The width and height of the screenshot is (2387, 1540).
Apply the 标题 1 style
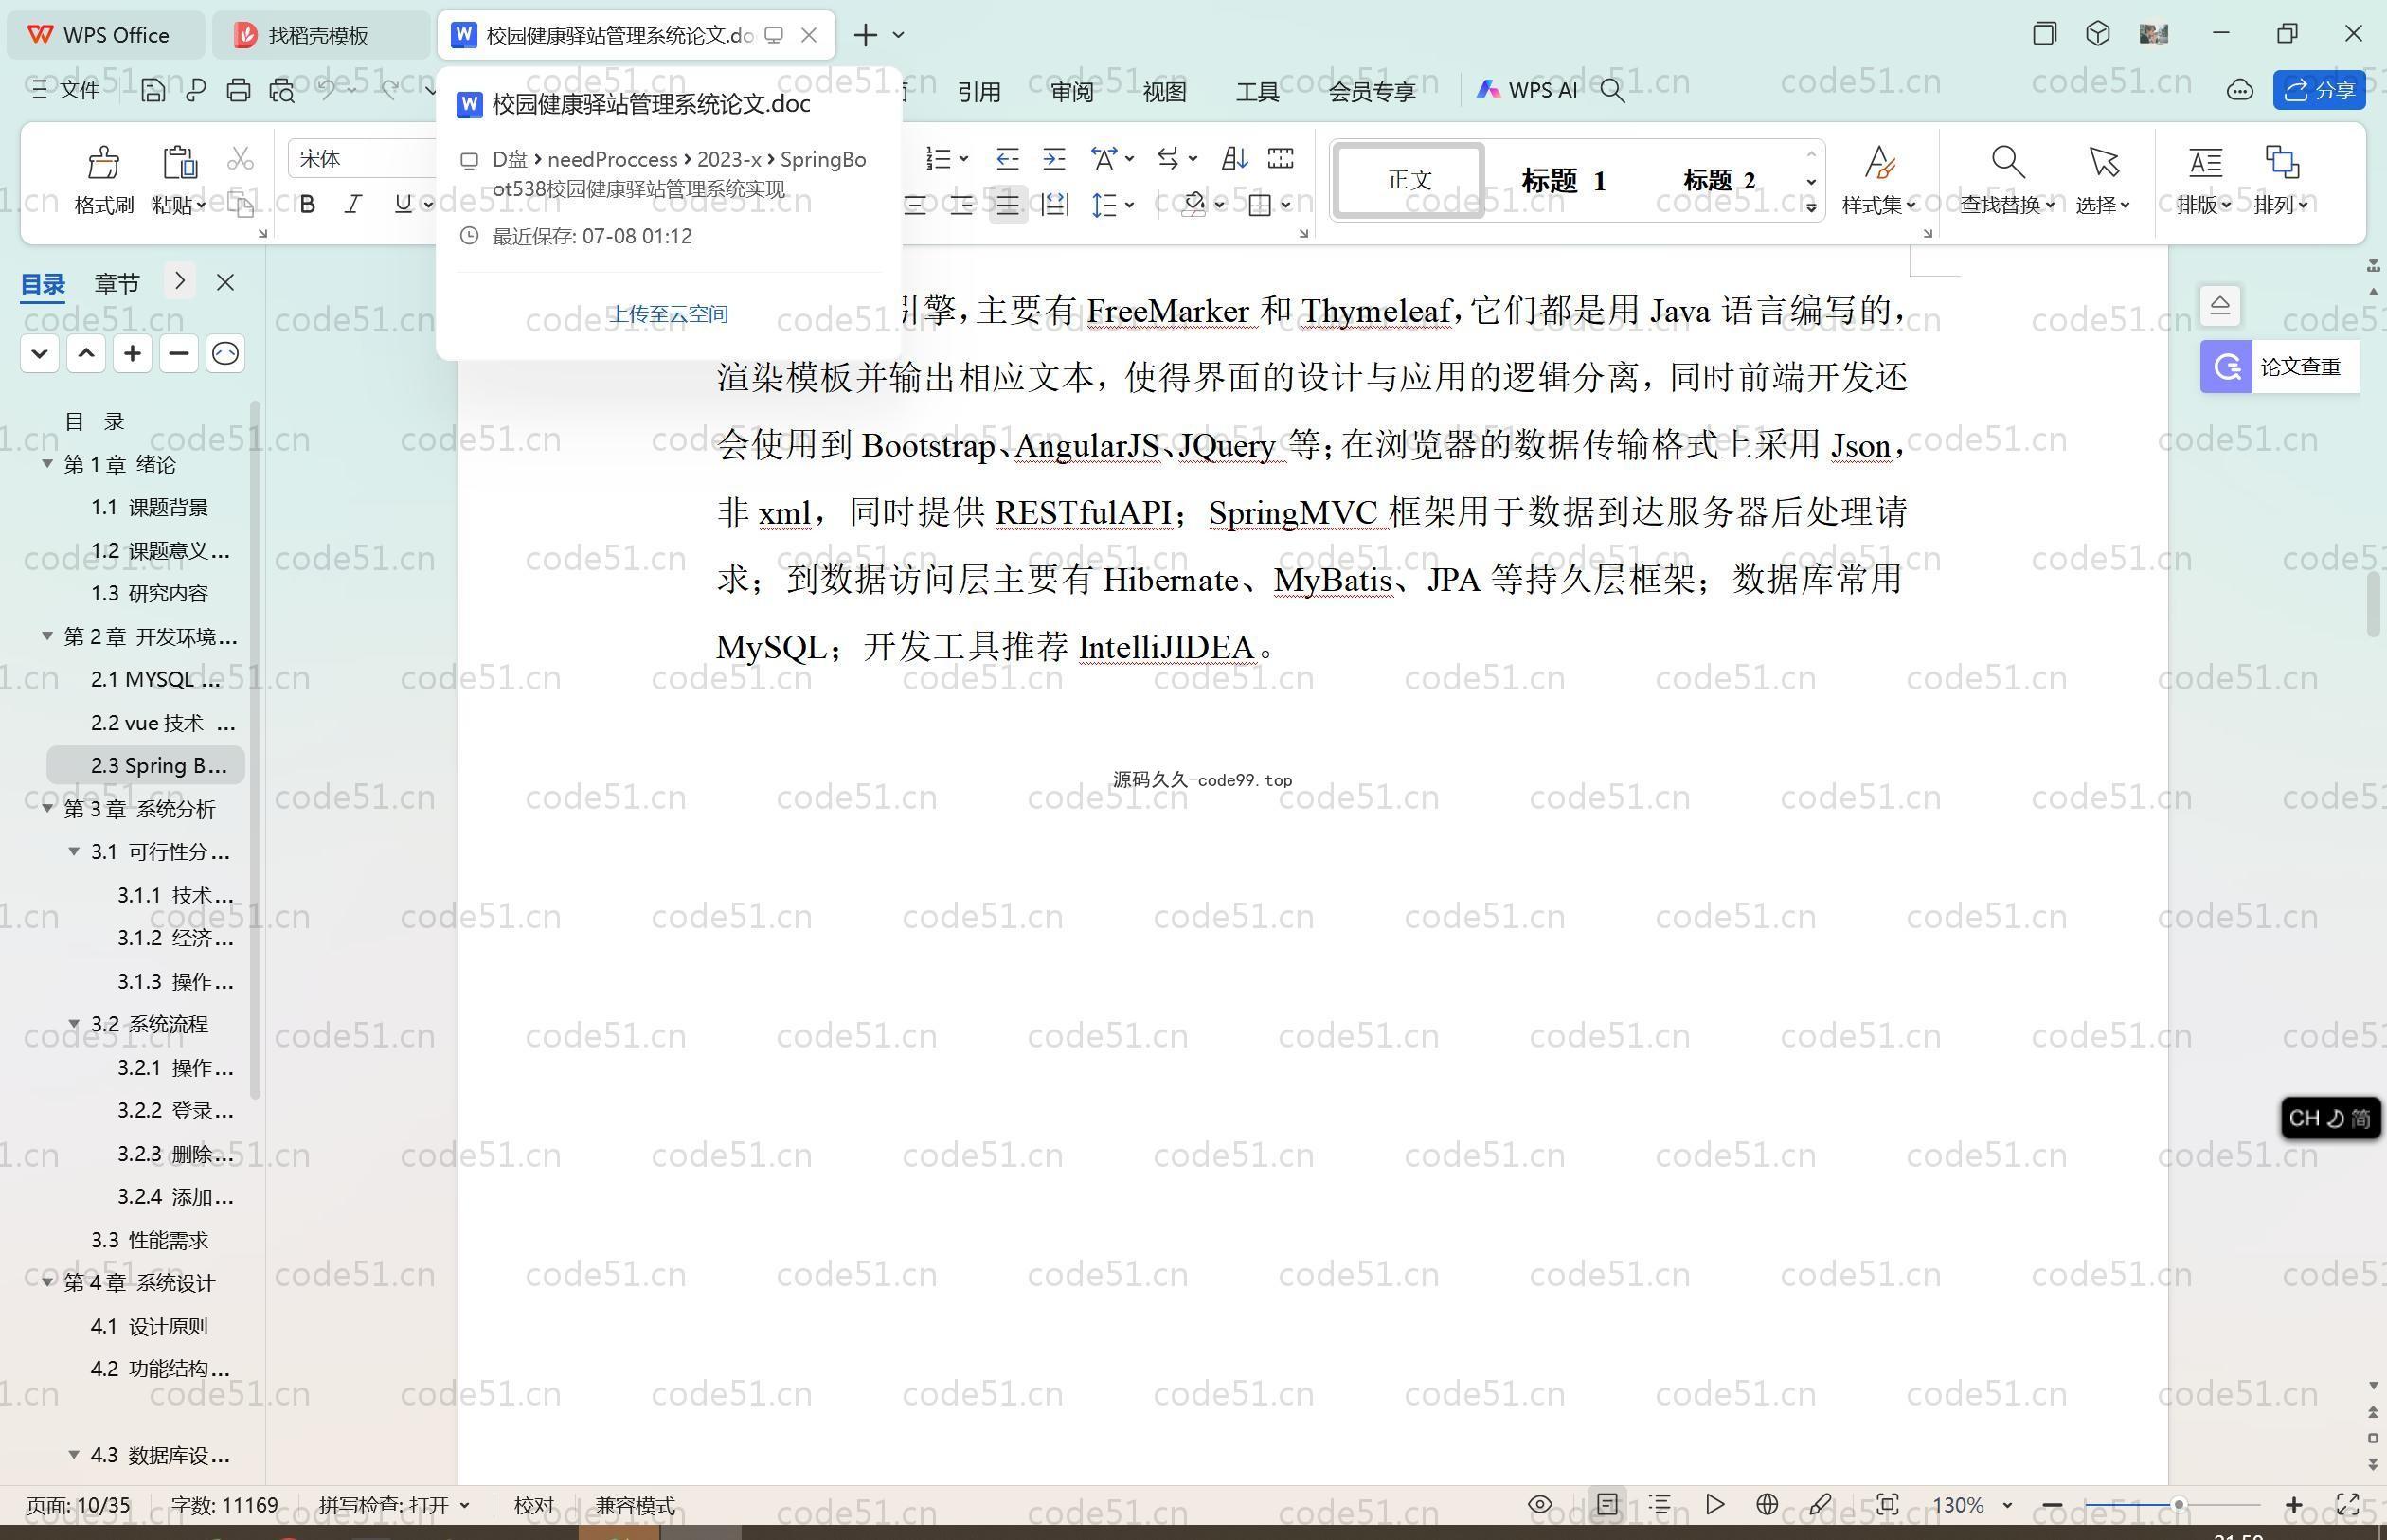(x=1564, y=180)
